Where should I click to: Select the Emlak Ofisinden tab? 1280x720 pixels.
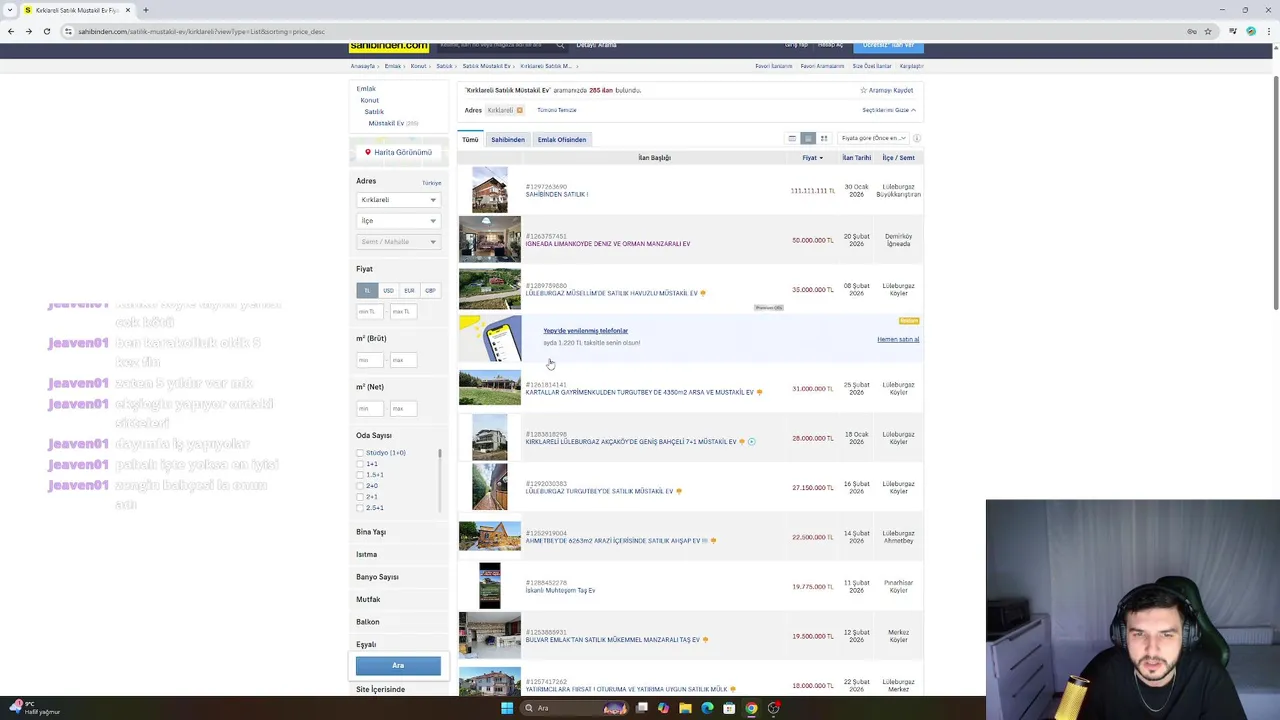tap(562, 139)
